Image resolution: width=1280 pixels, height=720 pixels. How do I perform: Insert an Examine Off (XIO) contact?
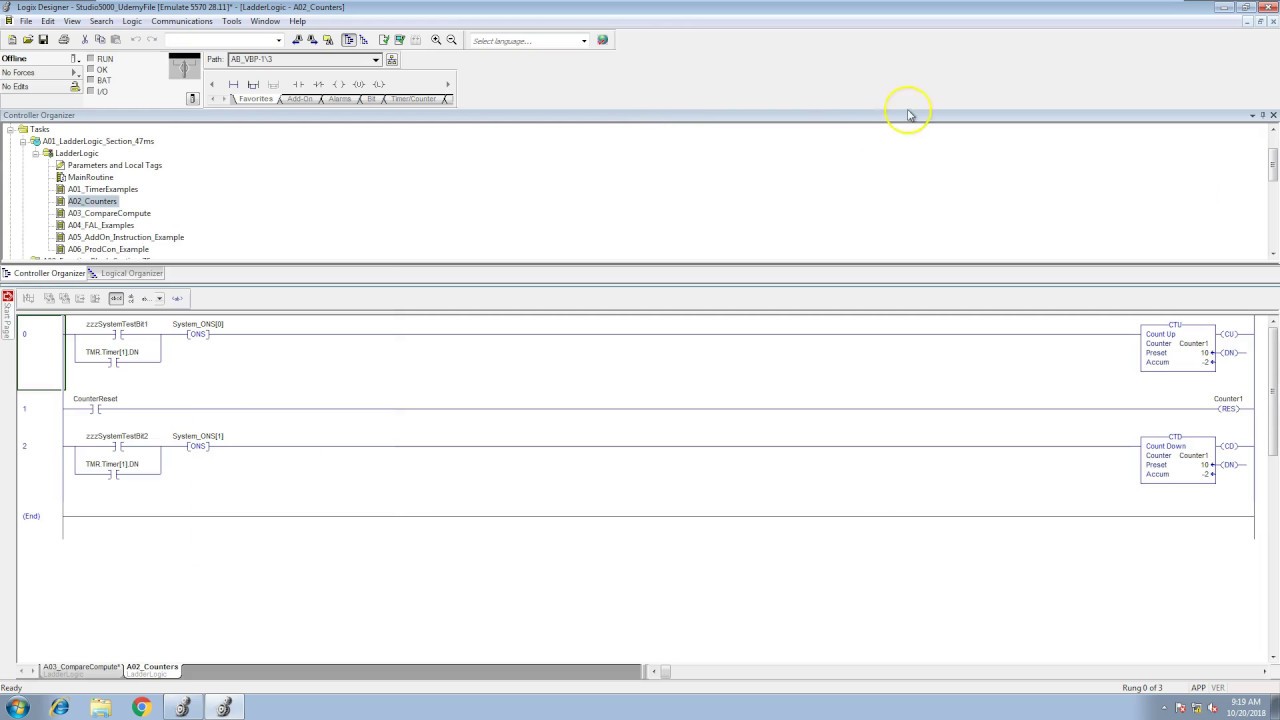point(318,84)
